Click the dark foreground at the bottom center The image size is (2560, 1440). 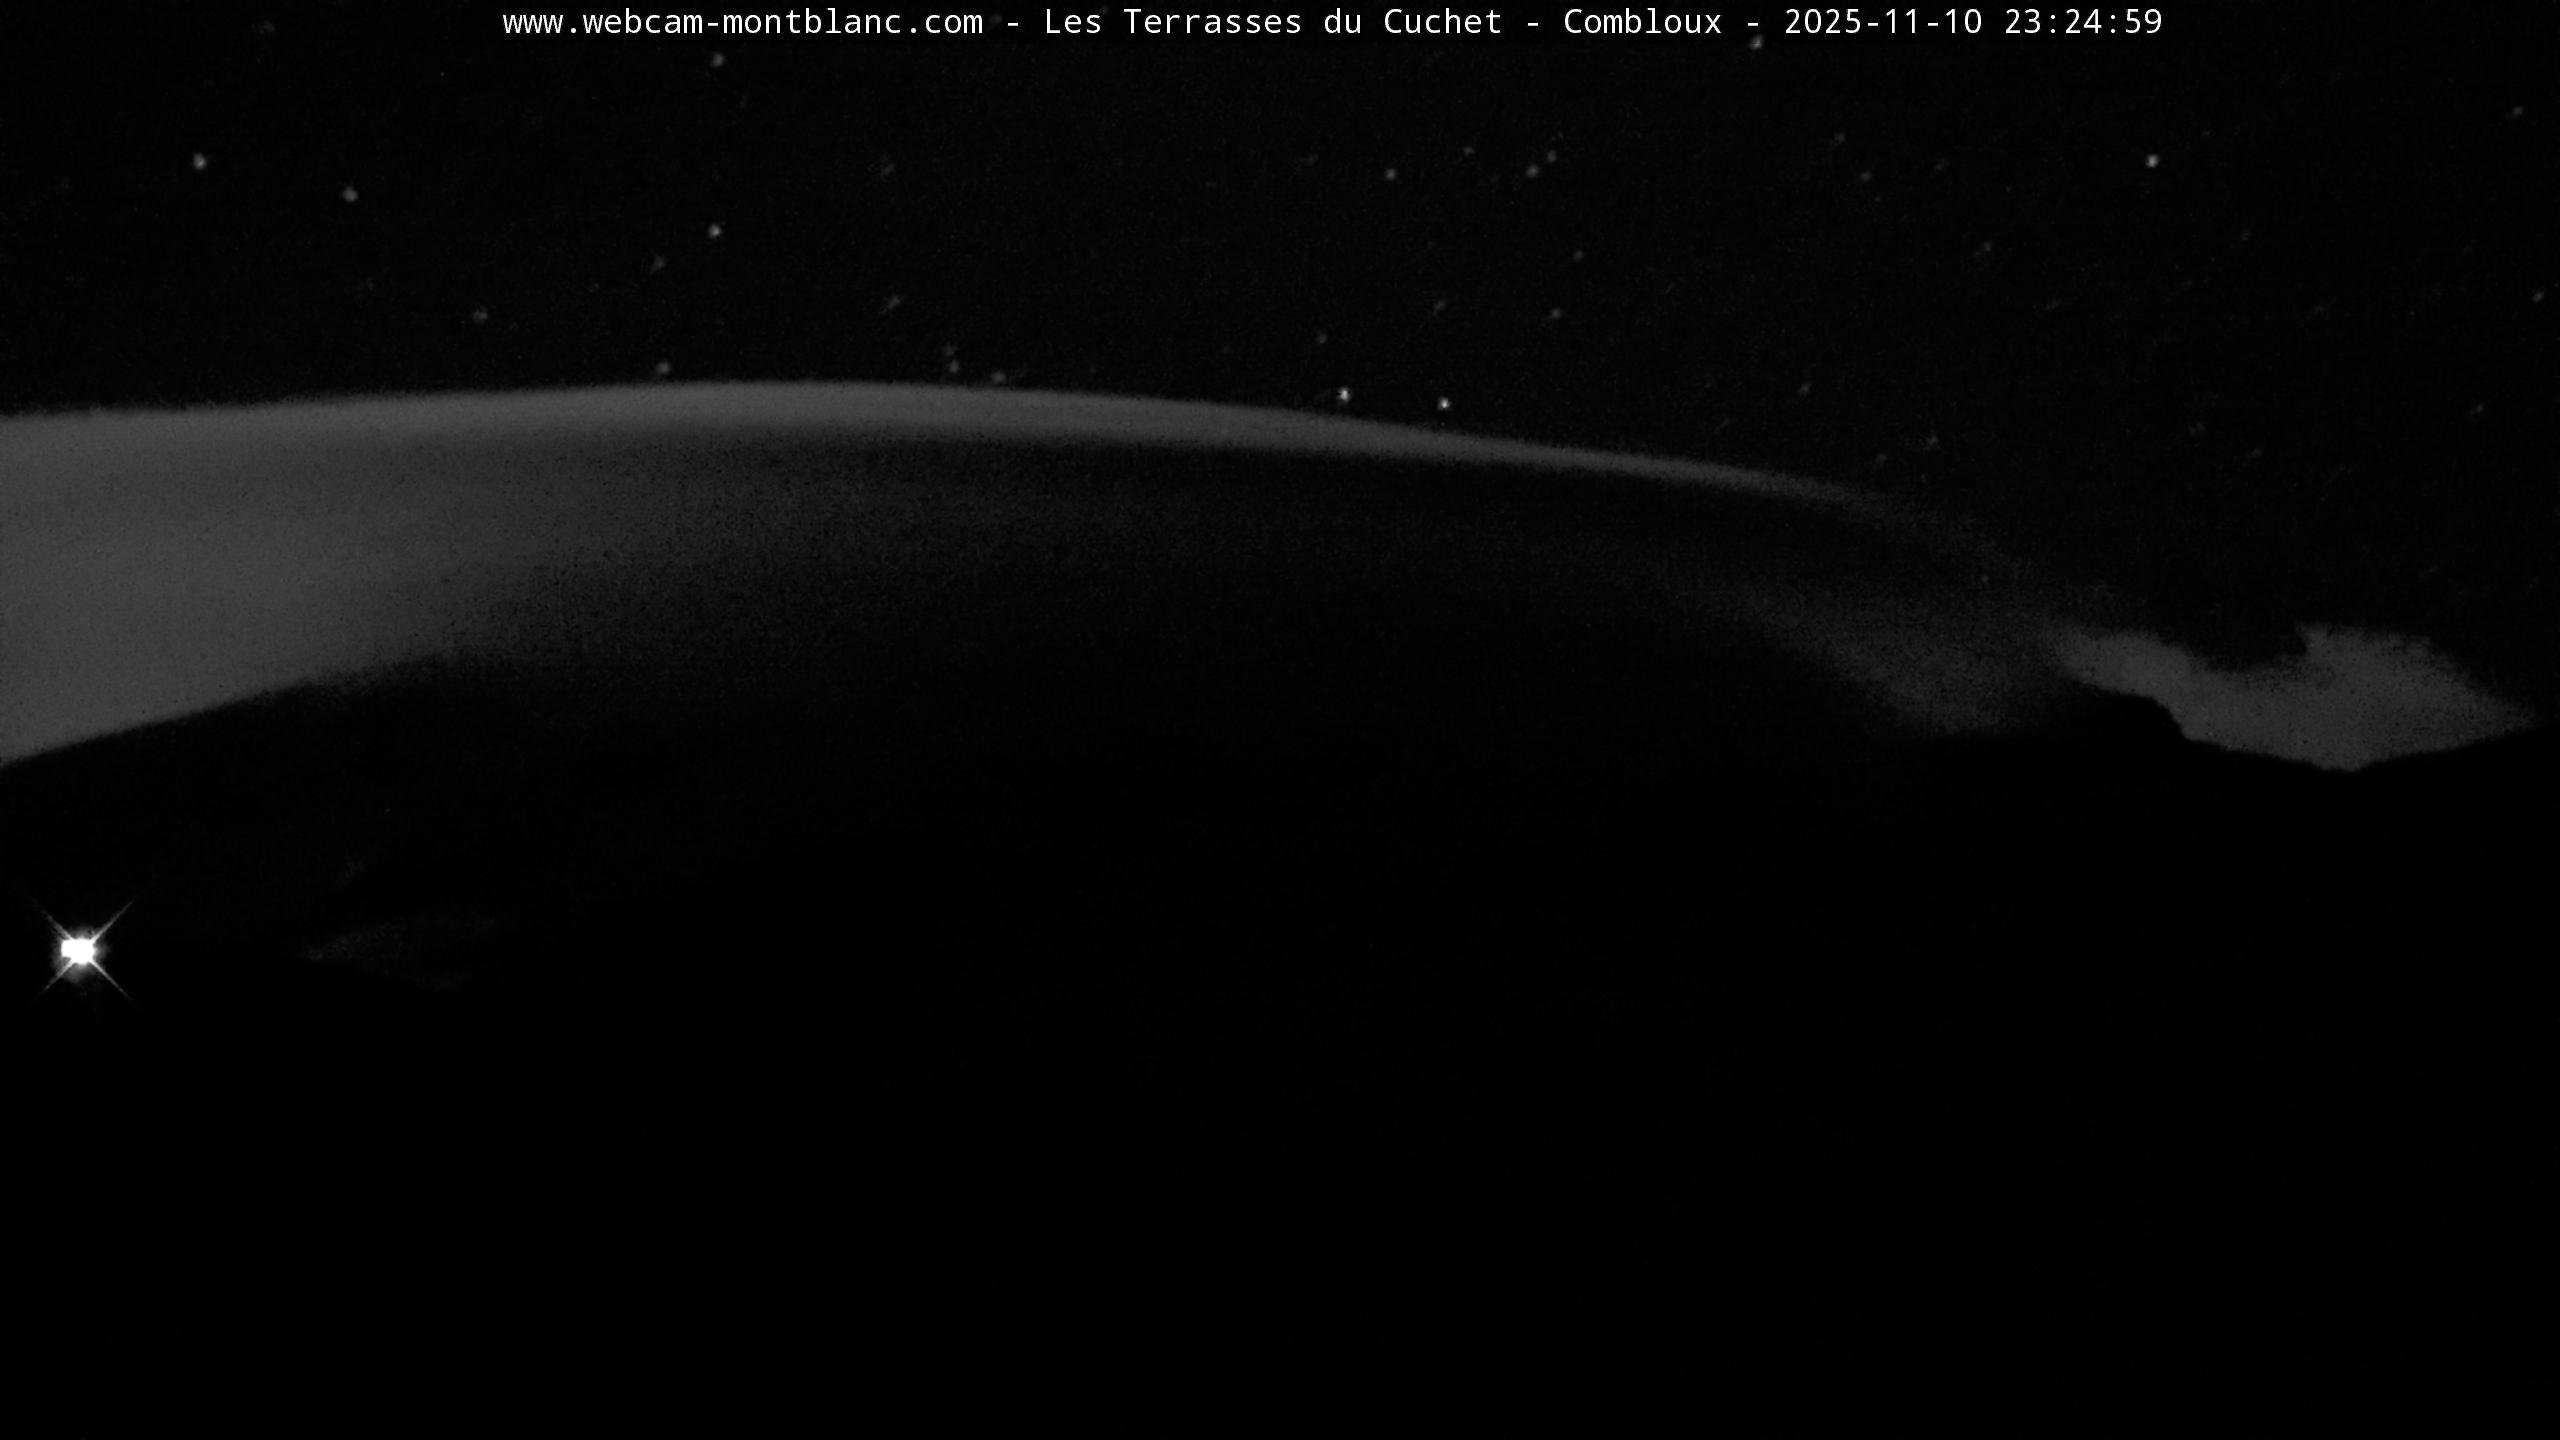click(x=1280, y=1250)
